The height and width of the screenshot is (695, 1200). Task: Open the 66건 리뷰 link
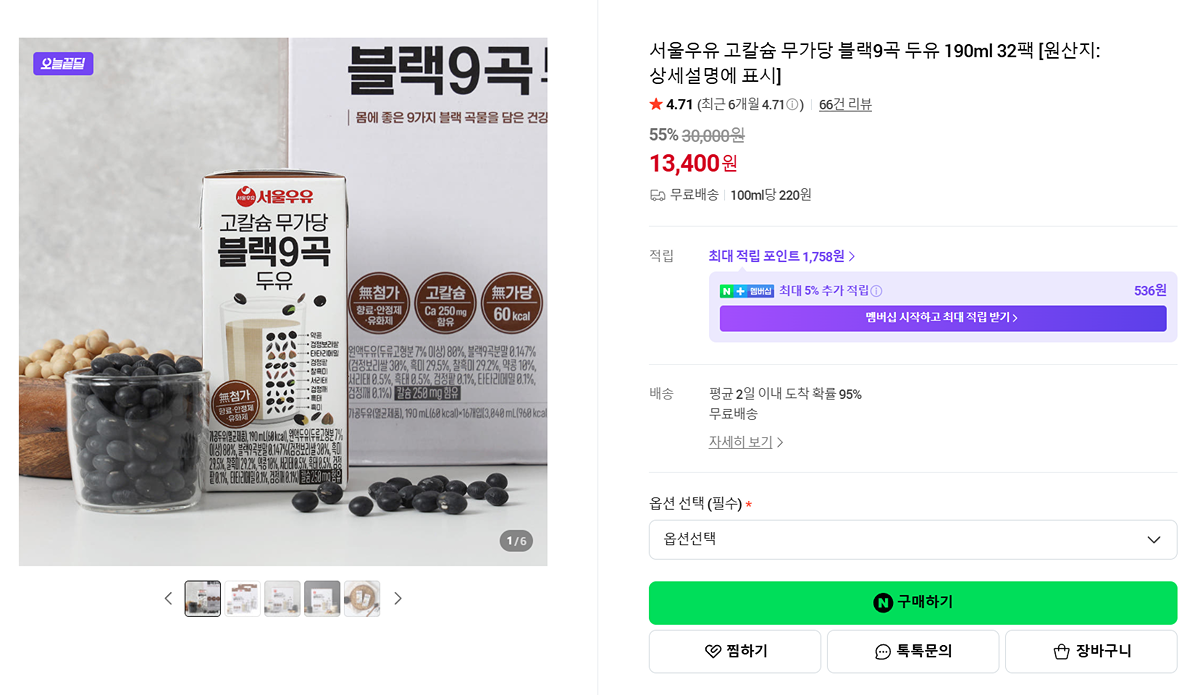tap(845, 105)
